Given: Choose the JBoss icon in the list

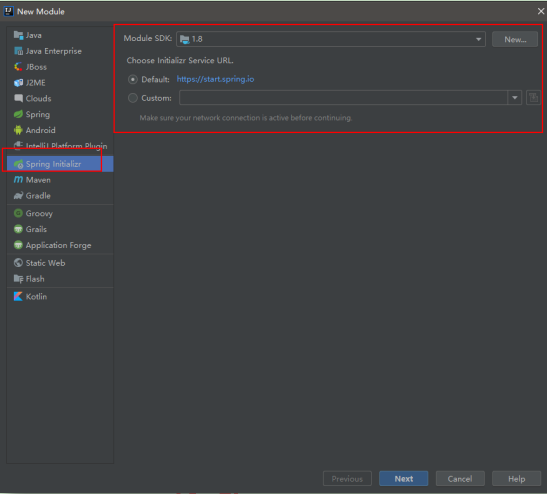Looking at the screenshot, I should coord(18,67).
